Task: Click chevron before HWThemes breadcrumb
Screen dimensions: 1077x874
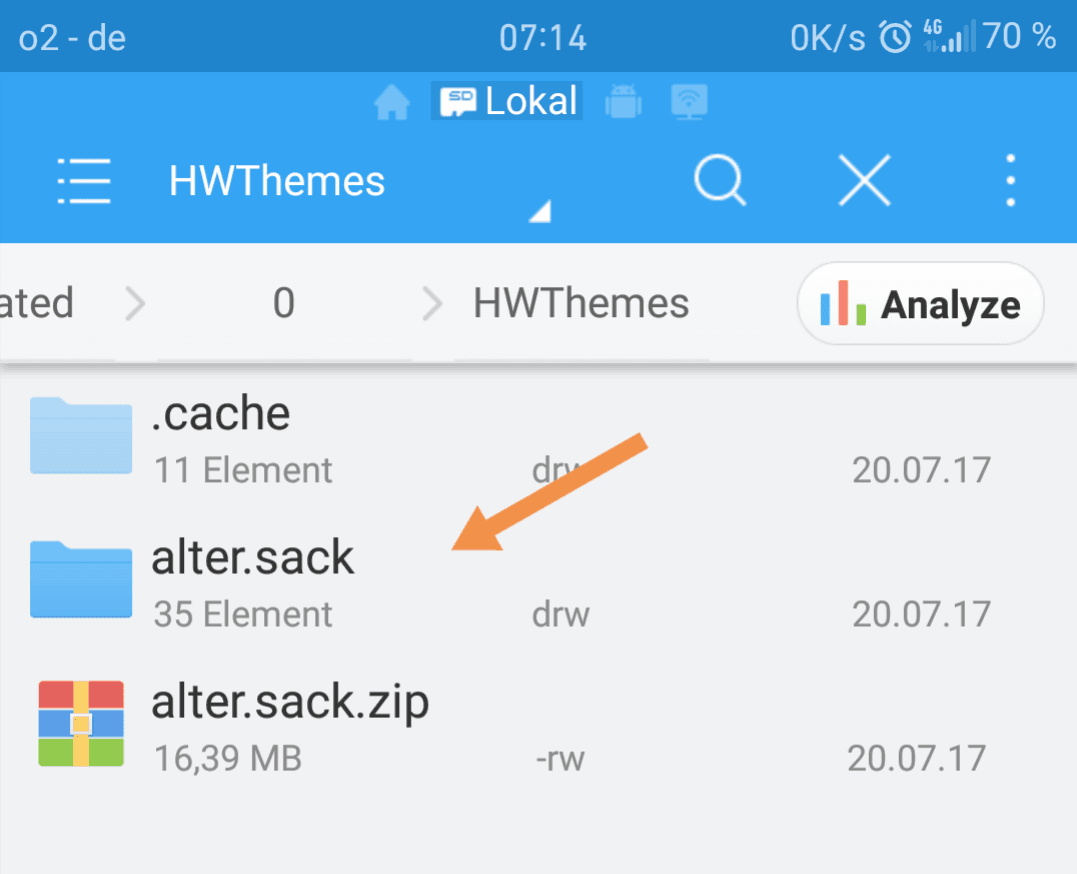Action: pos(432,304)
